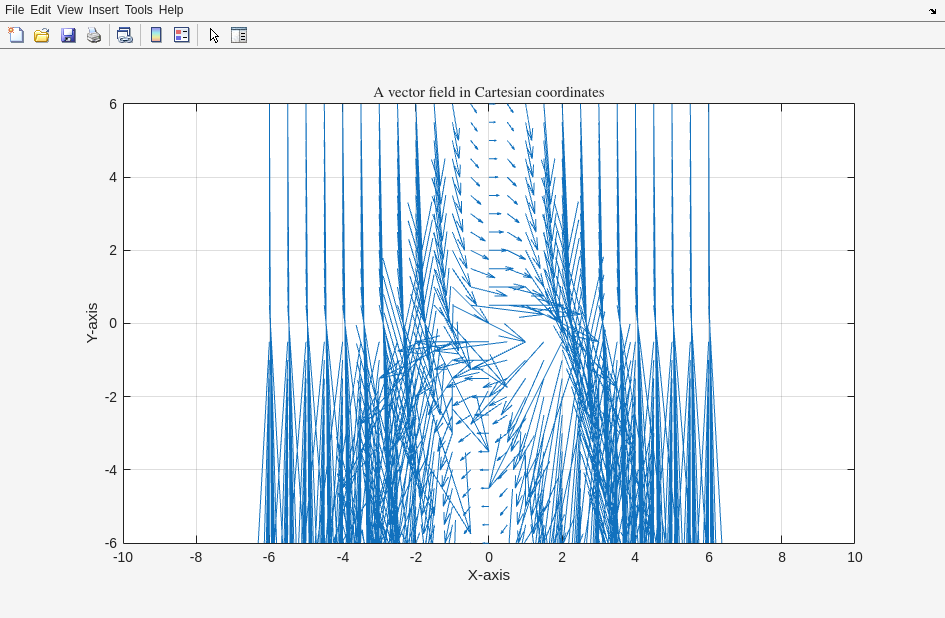
Task: Insert a colorbar from toolbar
Action: point(156,35)
